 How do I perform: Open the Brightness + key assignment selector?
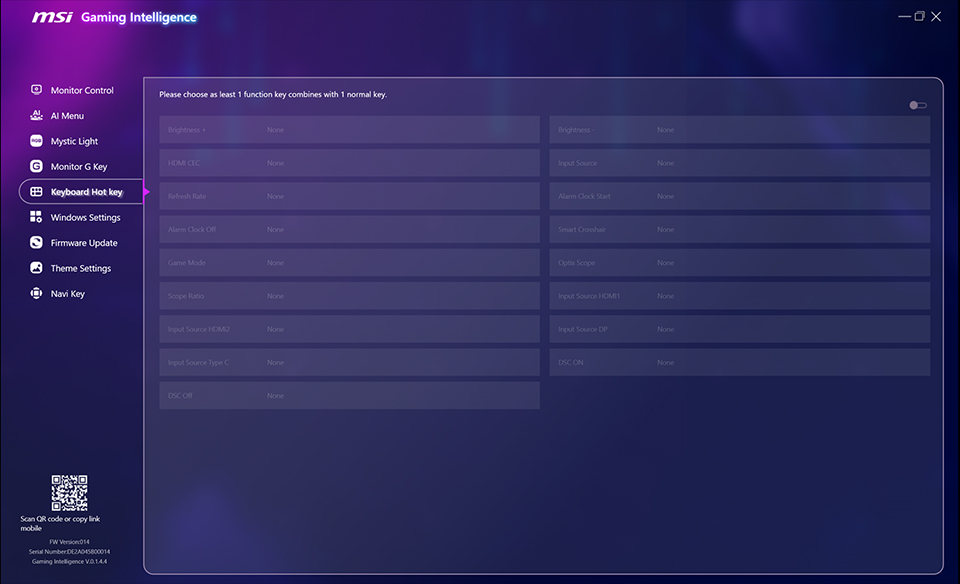[x=349, y=129]
